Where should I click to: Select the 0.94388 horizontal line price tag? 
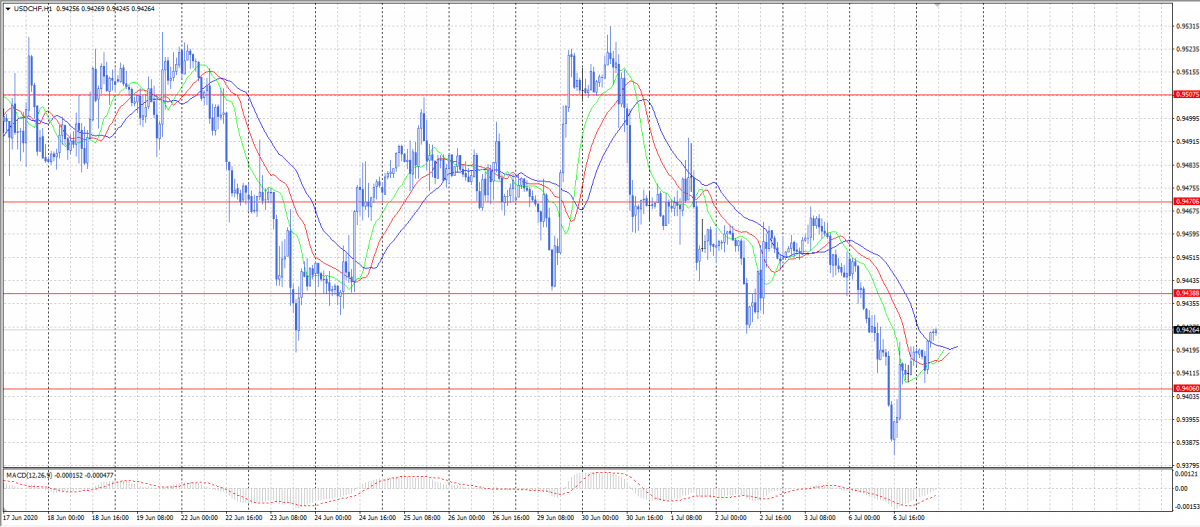pyautogui.click(x=1187, y=293)
